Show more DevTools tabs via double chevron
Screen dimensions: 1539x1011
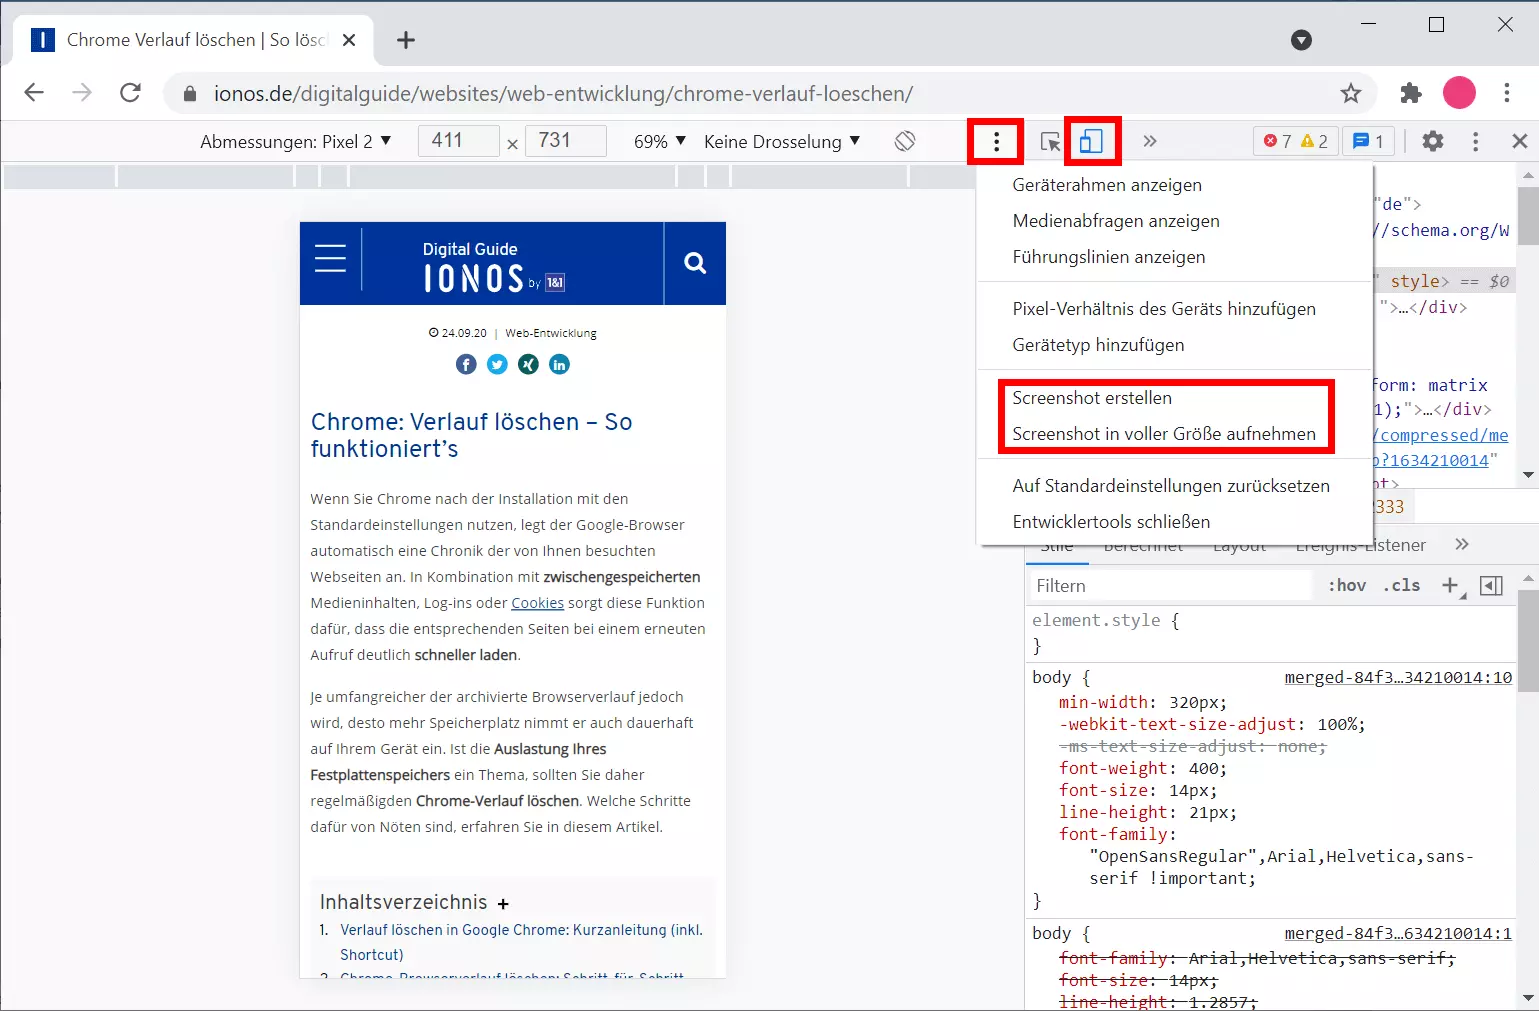(x=1150, y=141)
